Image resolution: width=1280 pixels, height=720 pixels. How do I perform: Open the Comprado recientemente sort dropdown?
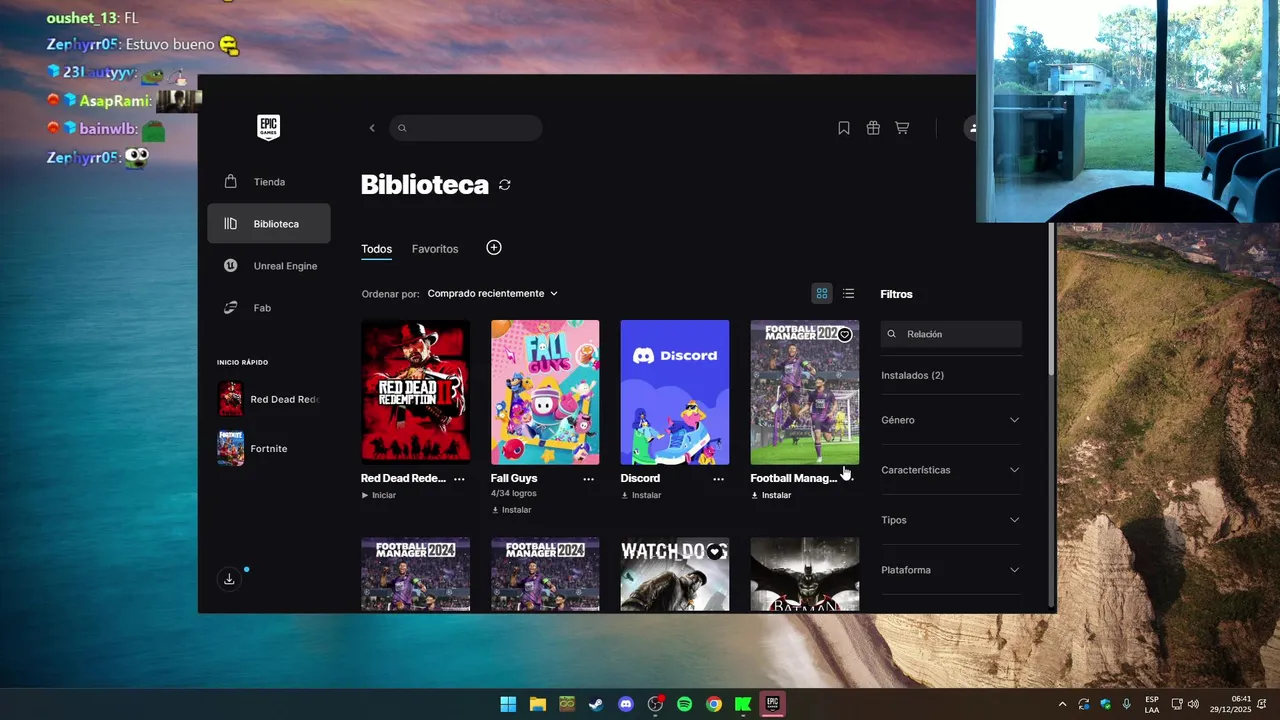point(492,294)
